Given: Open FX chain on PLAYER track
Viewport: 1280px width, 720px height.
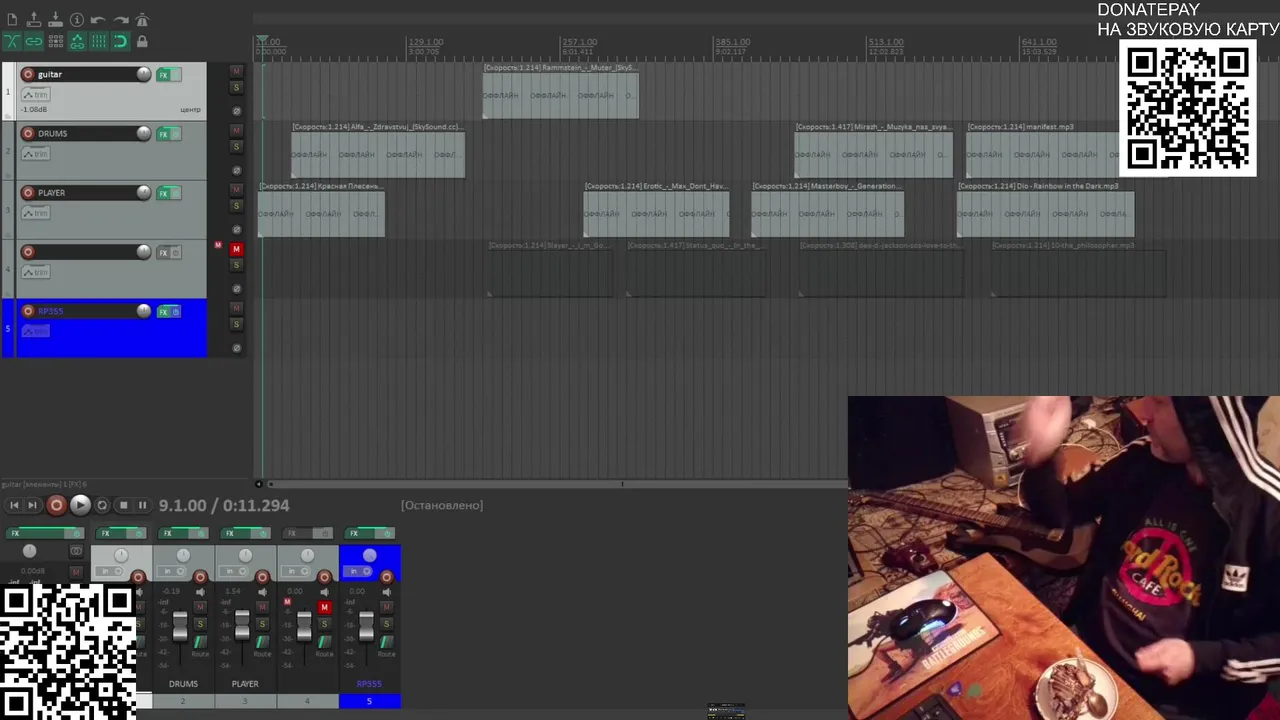Looking at the screenshot, I should coord(163,193).
